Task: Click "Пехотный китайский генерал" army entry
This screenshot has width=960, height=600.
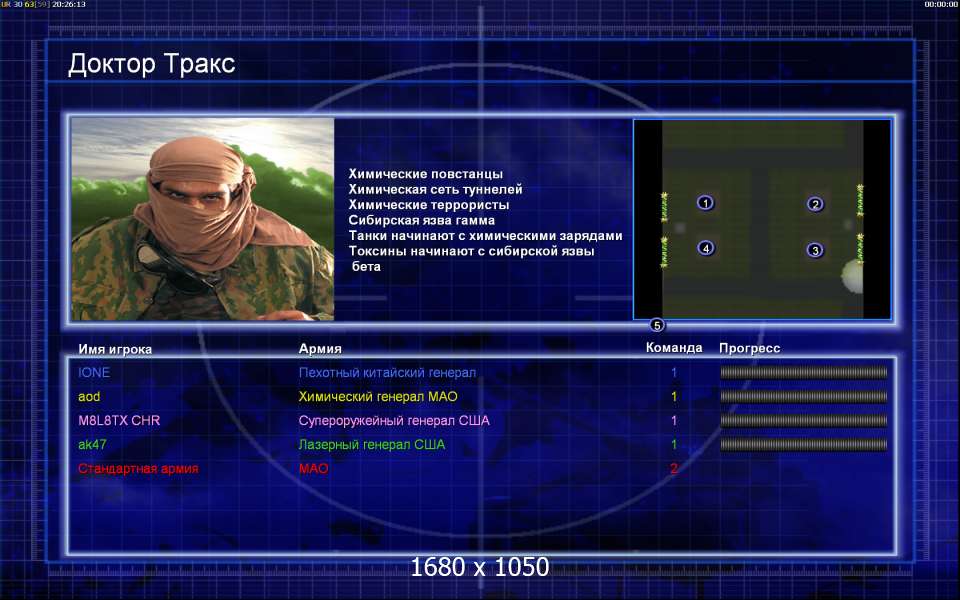Action: pyautogui.click(x=387, y=372)
